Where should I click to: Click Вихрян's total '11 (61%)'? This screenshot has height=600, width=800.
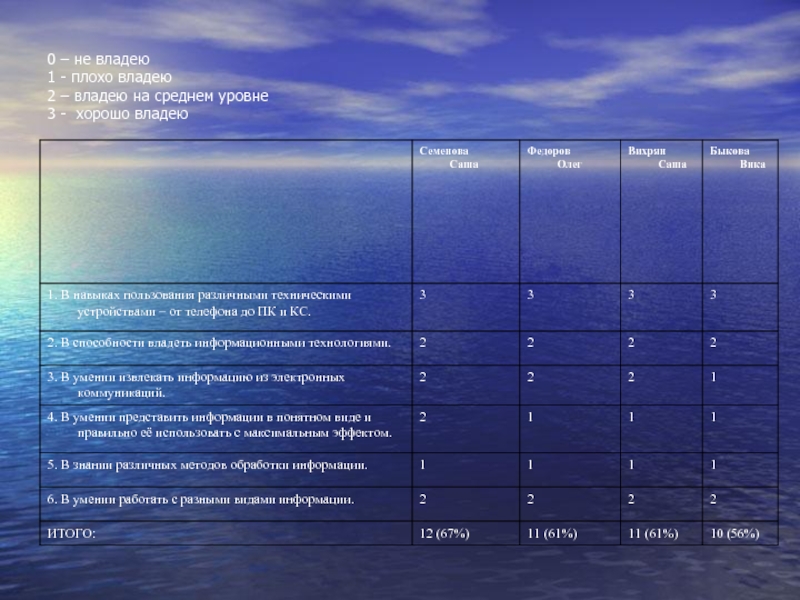click(653, 534)
